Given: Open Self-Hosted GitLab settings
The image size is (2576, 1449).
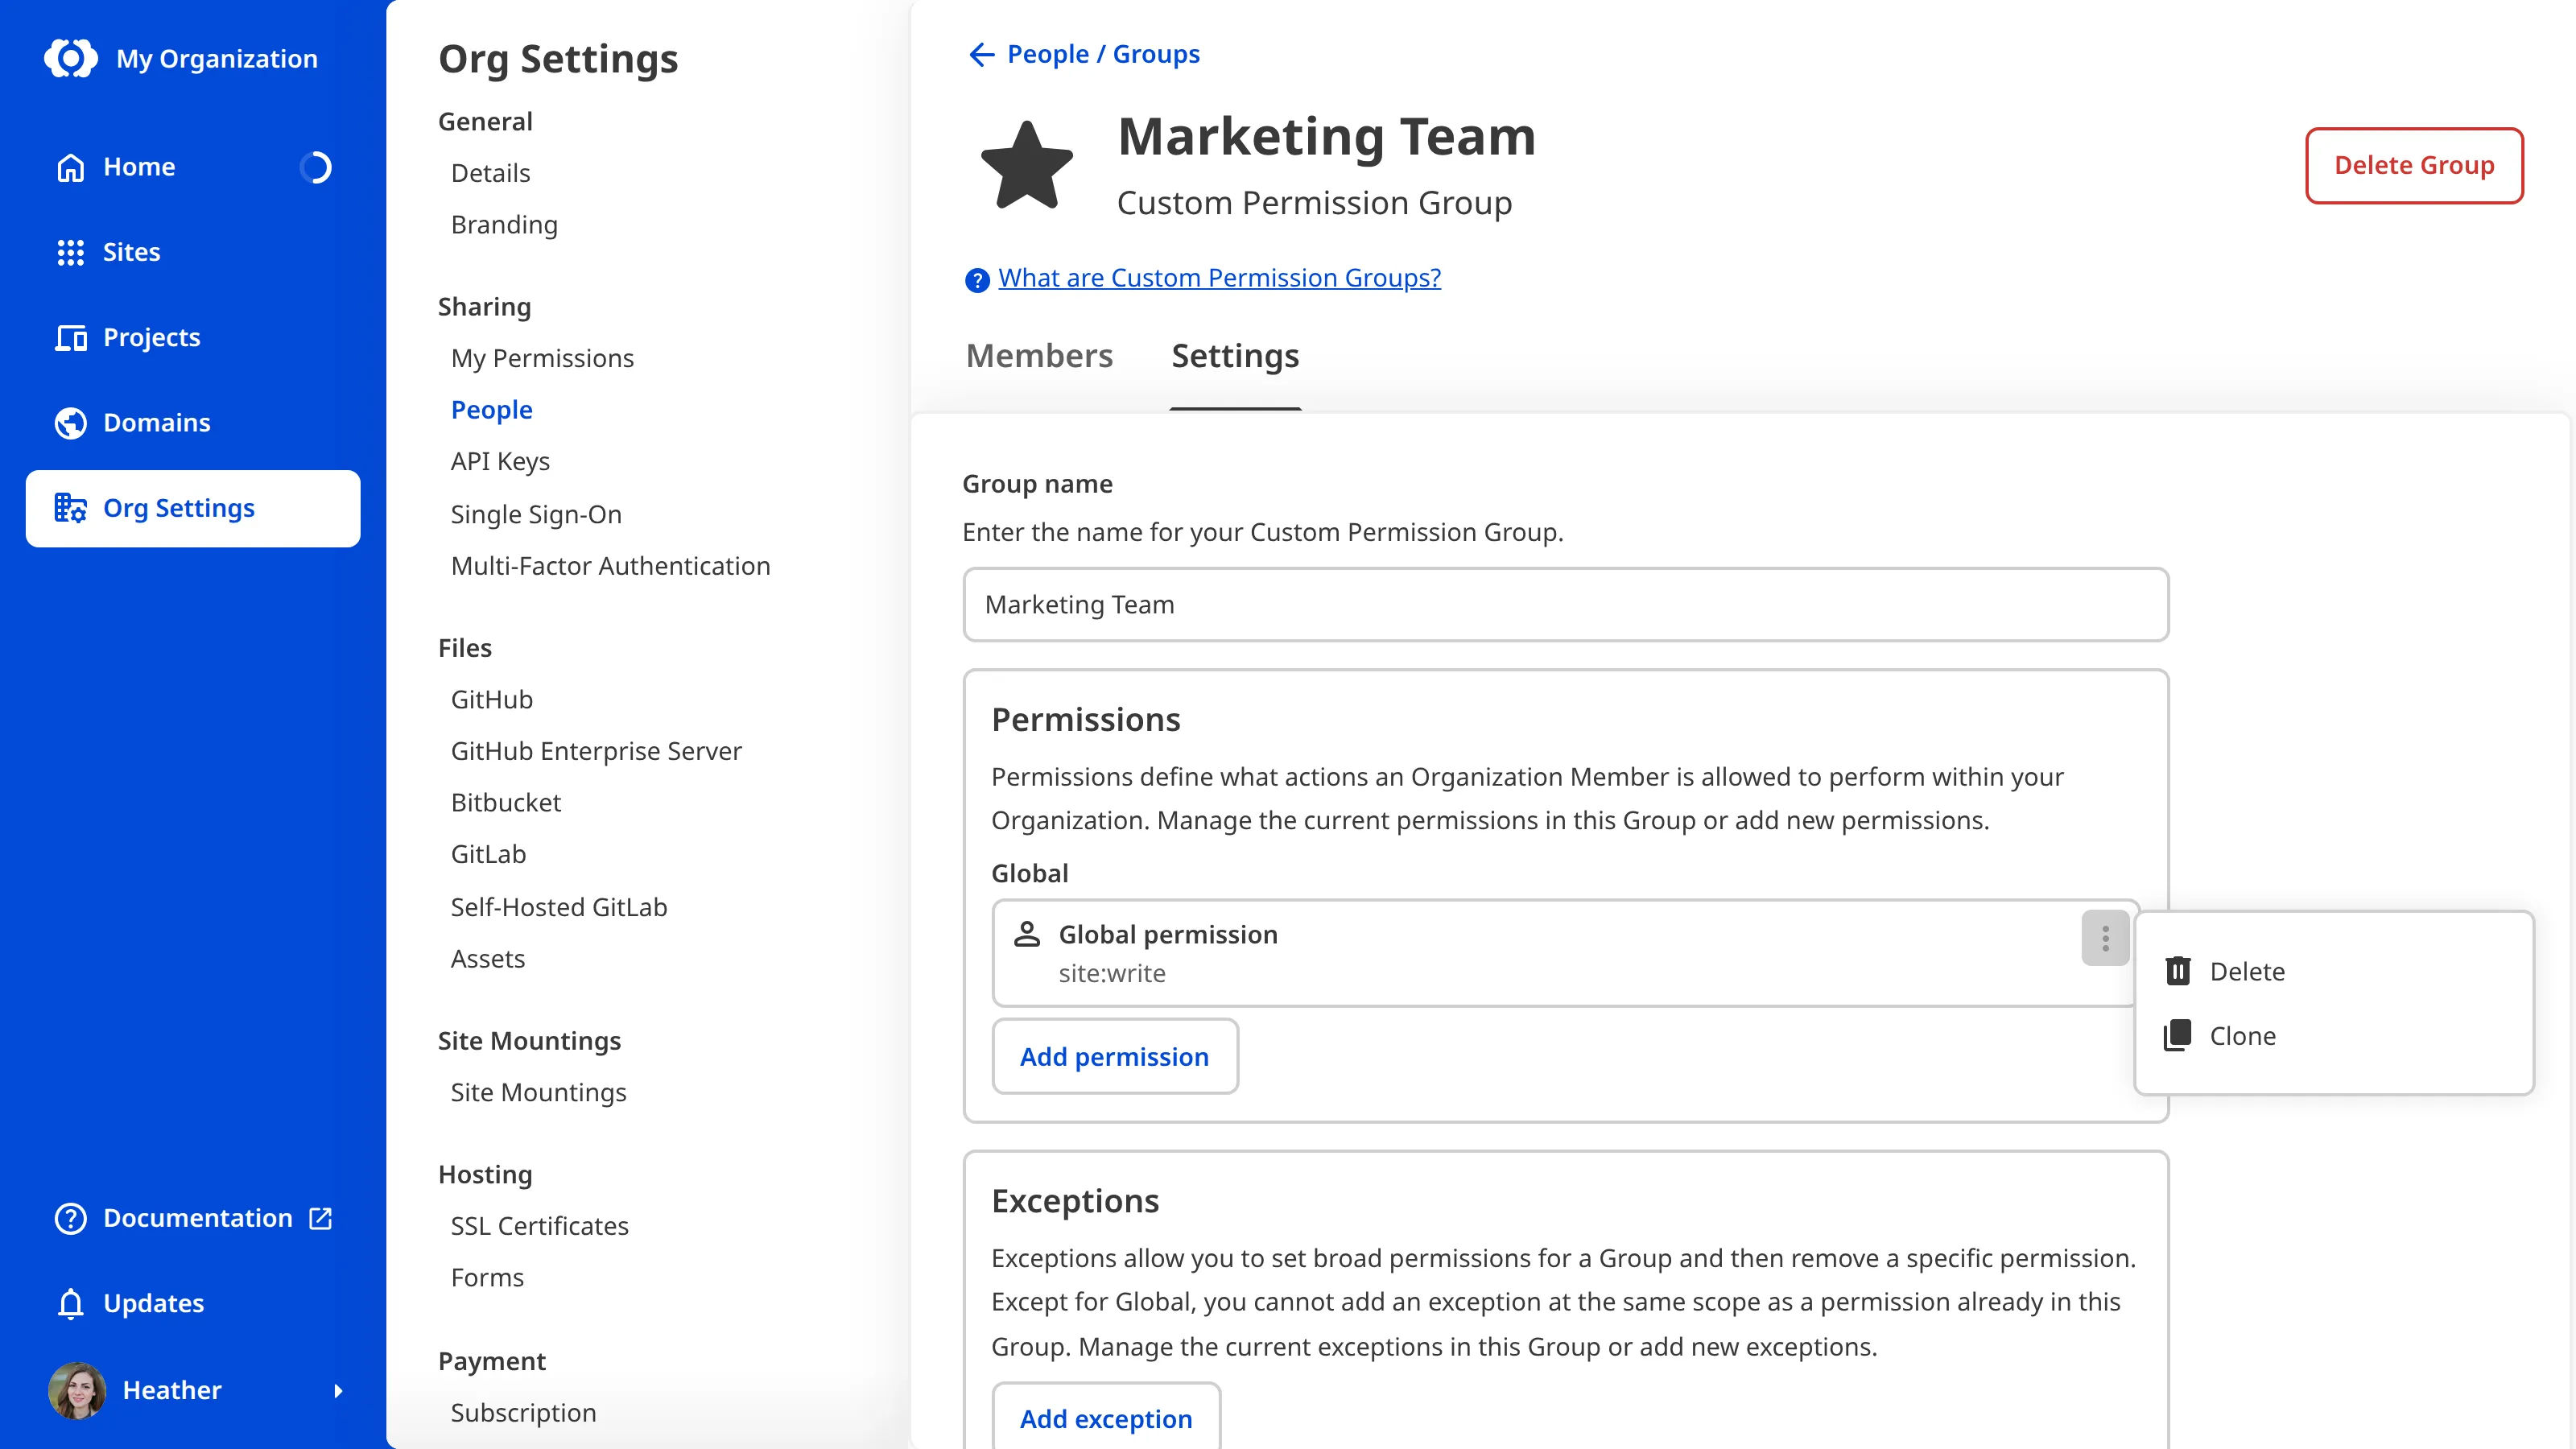Looking at the screenshot, I should 559,907.
